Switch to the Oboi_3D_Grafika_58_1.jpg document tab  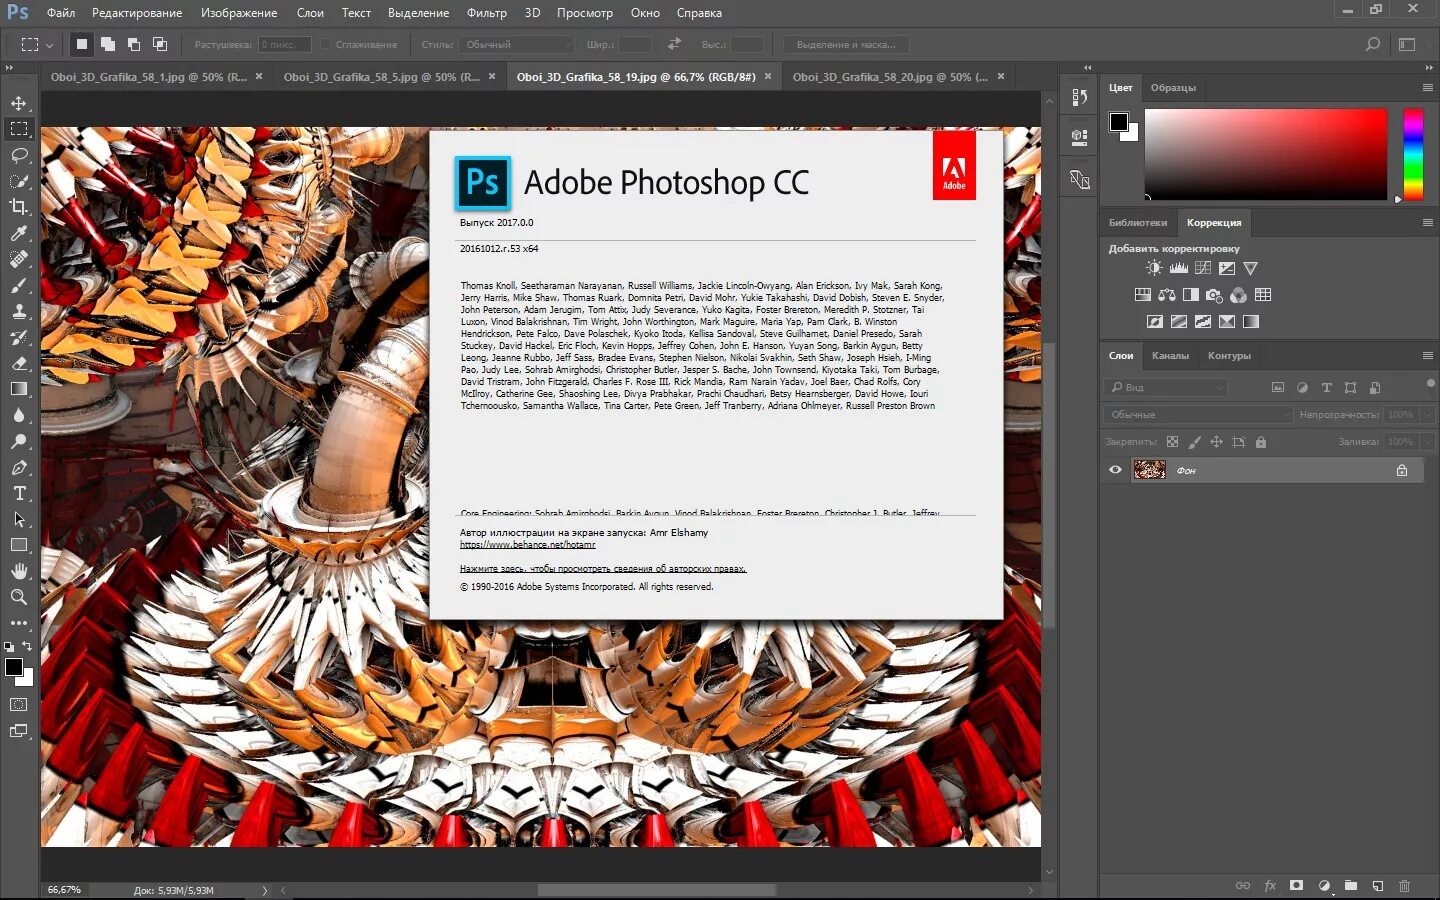[148, 77]
